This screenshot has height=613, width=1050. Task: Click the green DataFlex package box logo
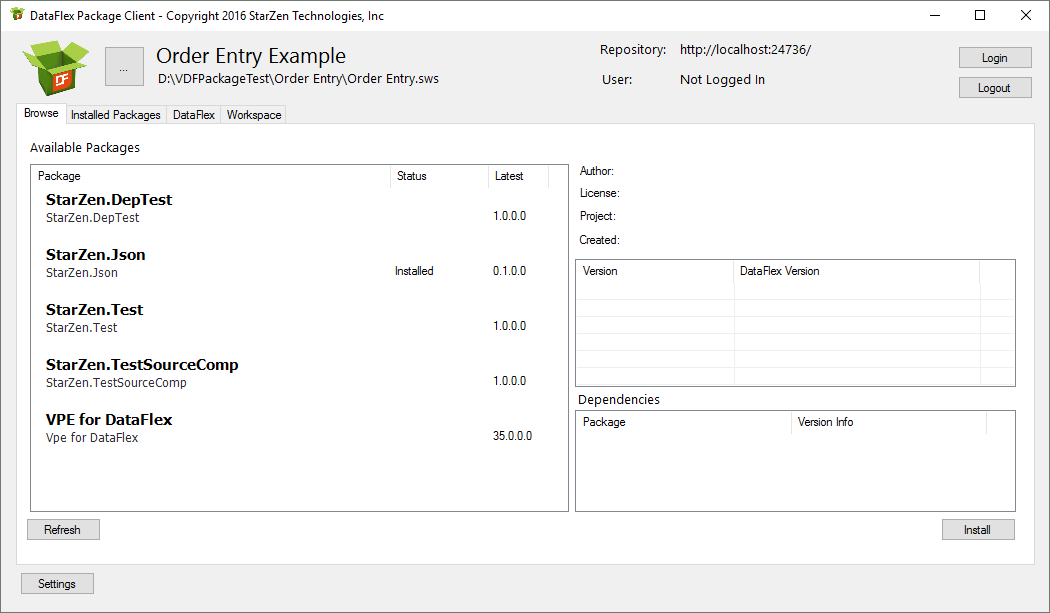coord(55,67)
